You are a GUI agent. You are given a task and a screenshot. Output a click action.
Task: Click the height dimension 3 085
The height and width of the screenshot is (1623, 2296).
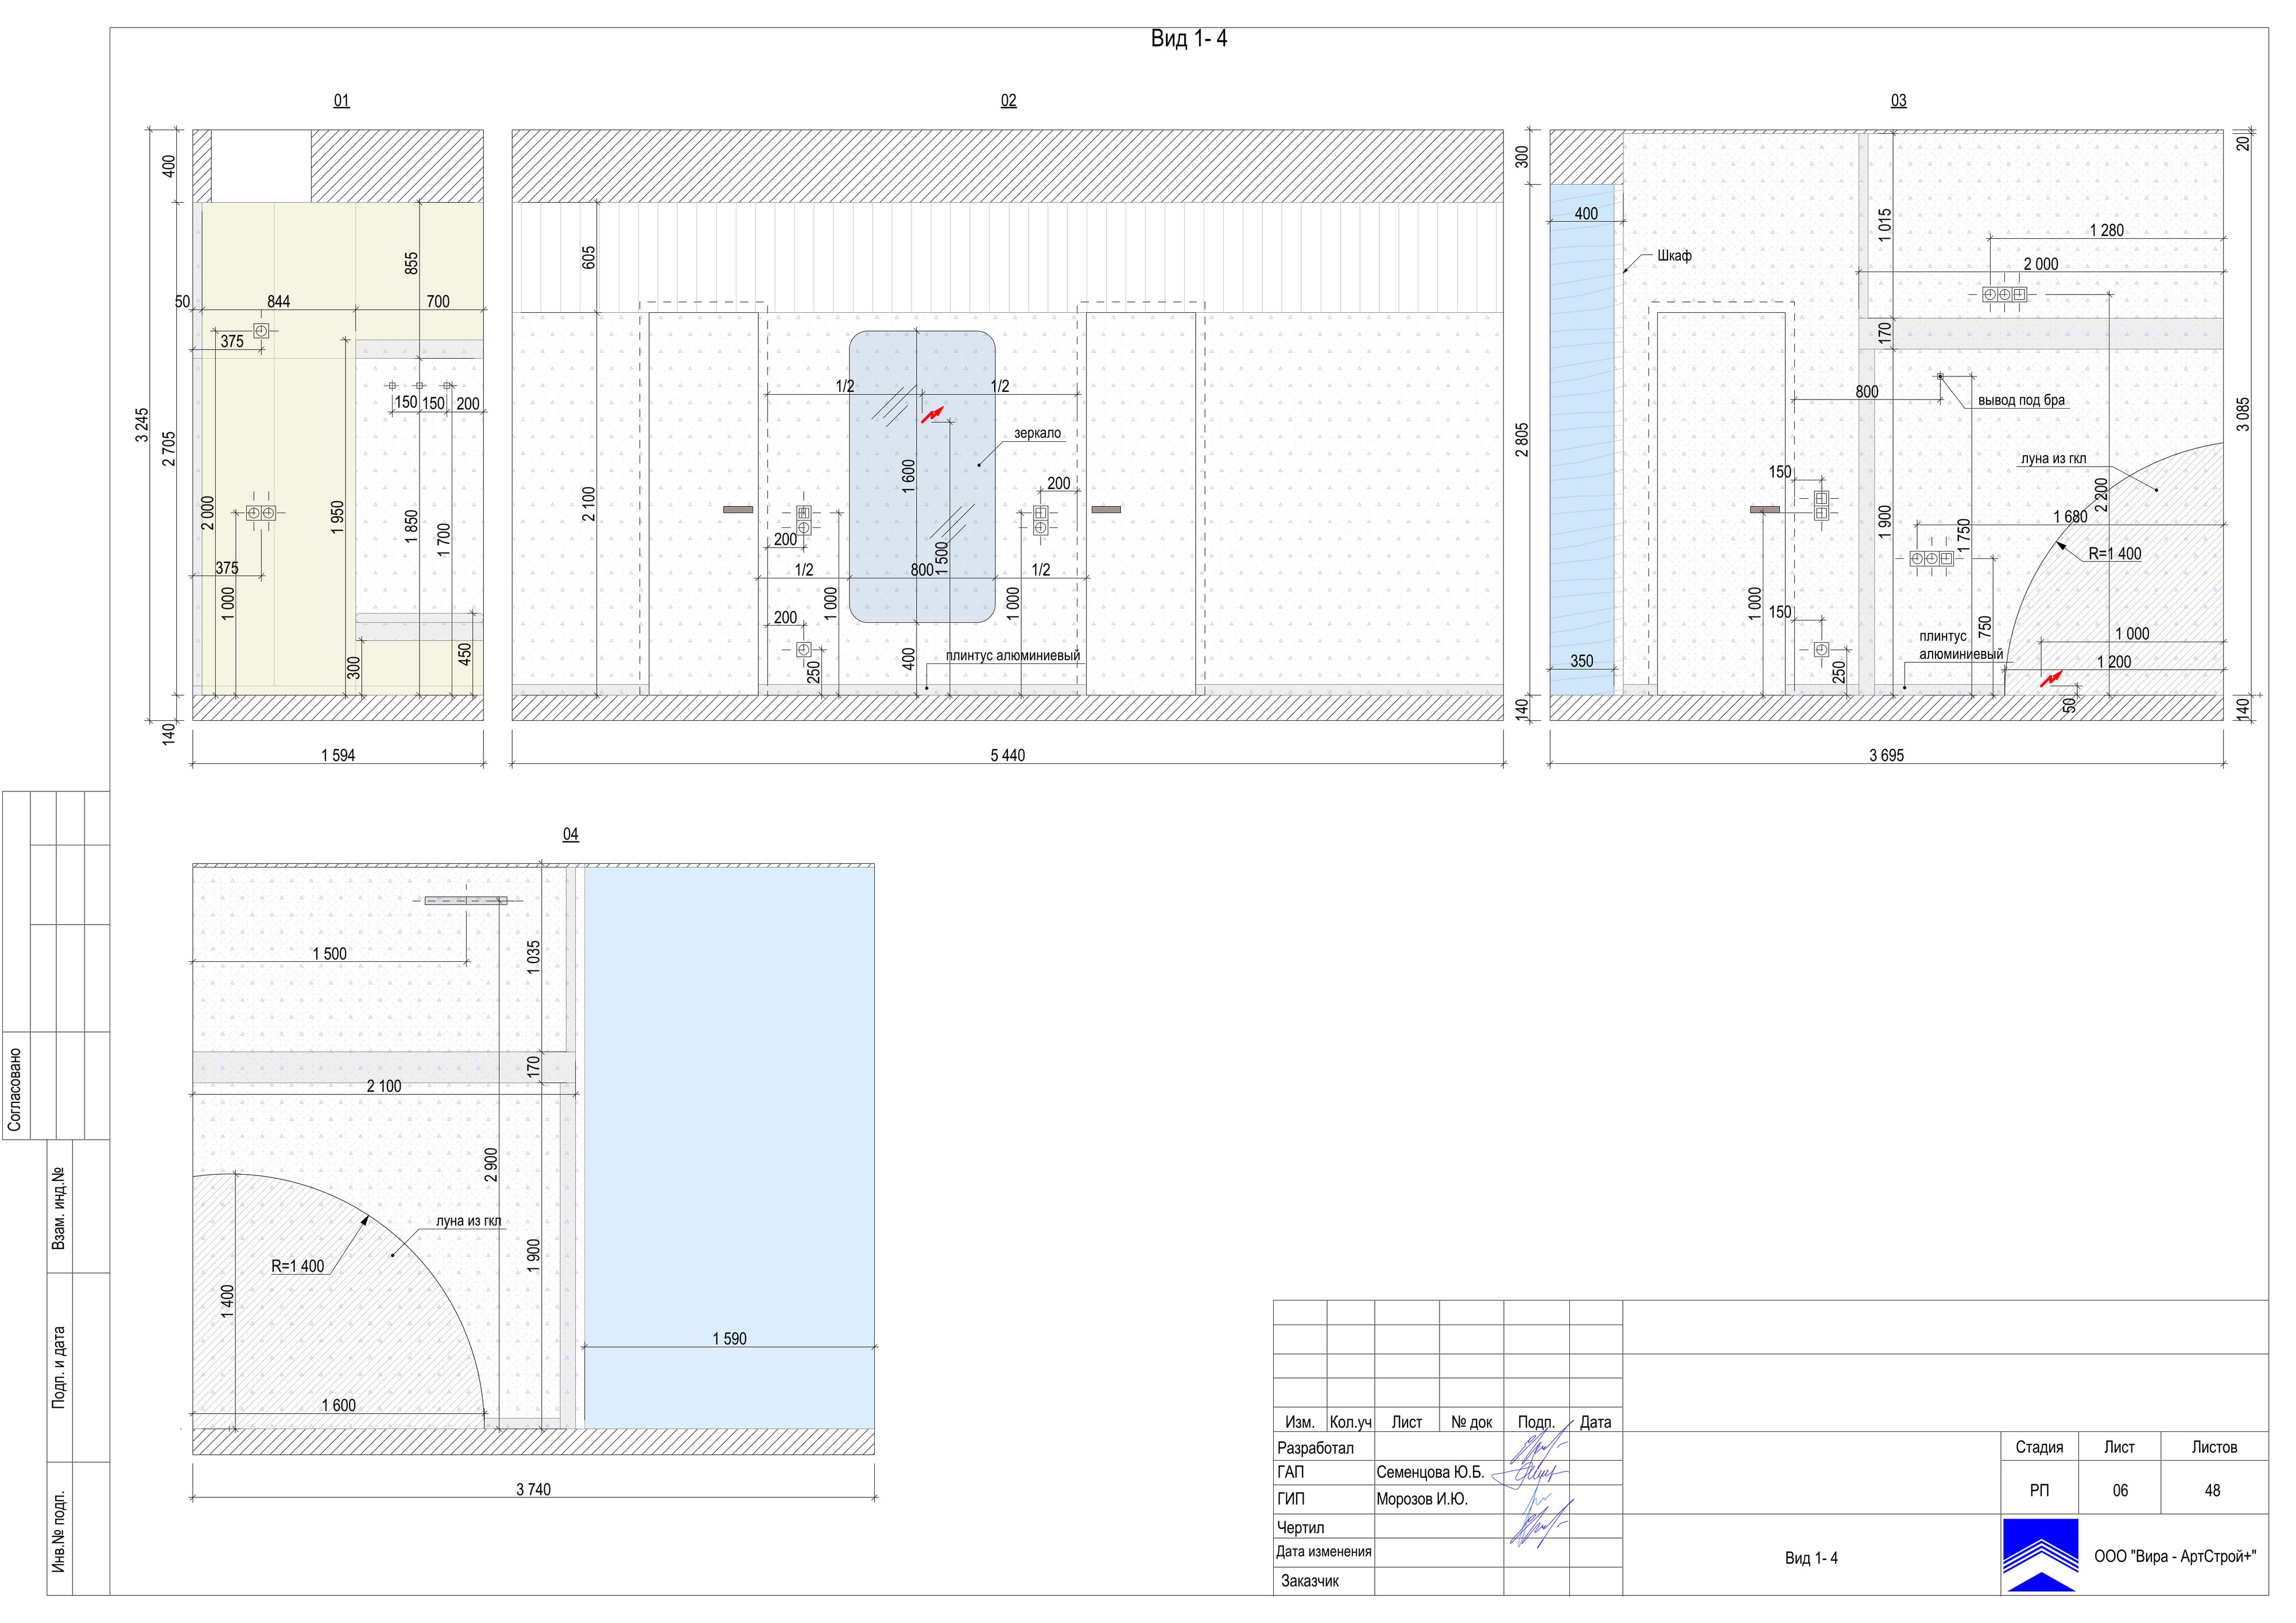click(x=2243, y=414)
